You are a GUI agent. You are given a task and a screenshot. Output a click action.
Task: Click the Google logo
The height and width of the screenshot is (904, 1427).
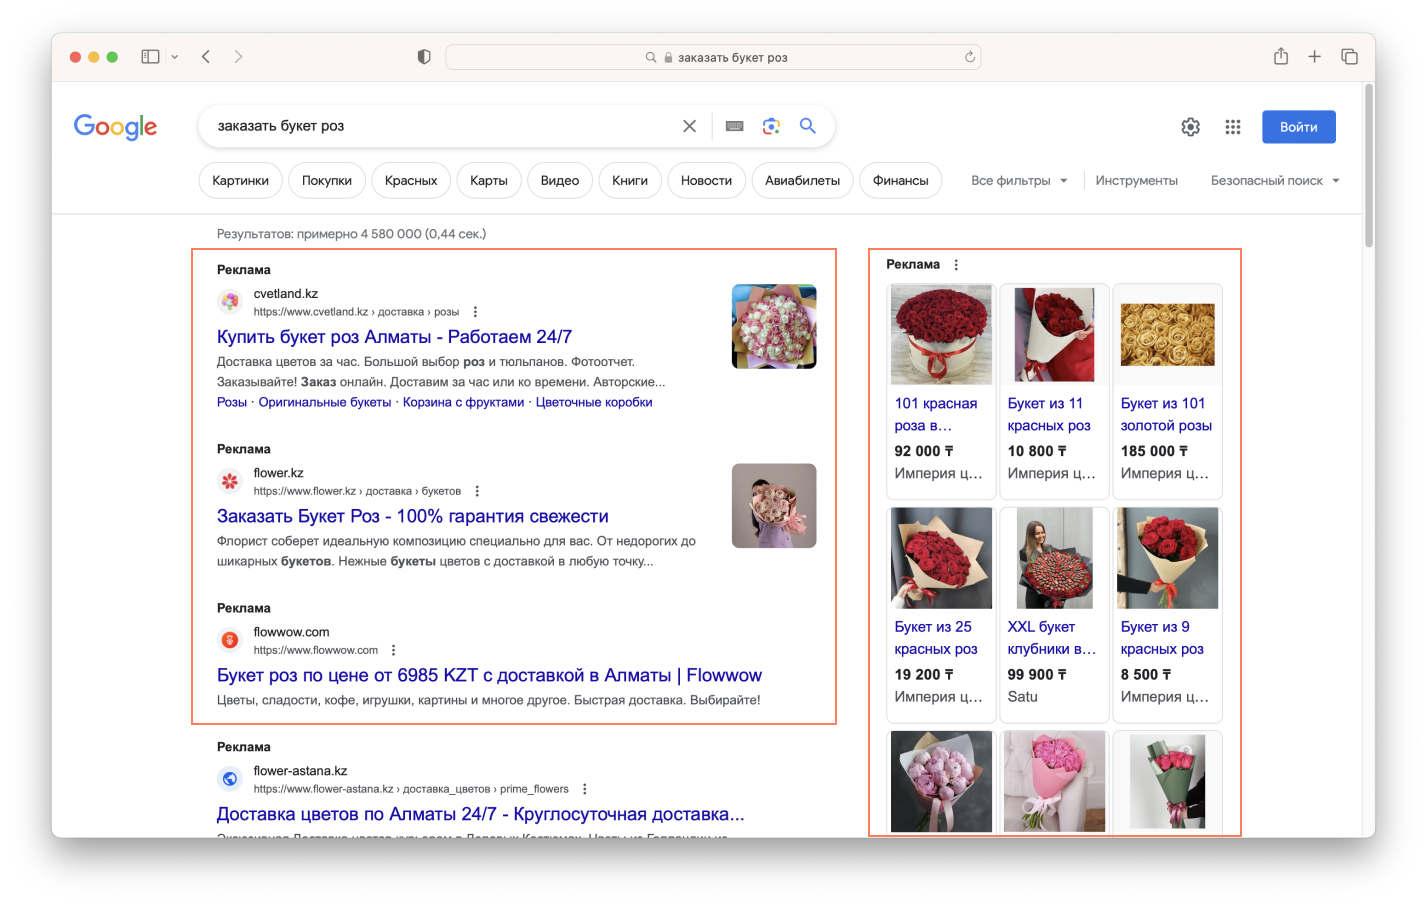pyautogui.click(x=115, y=127)
